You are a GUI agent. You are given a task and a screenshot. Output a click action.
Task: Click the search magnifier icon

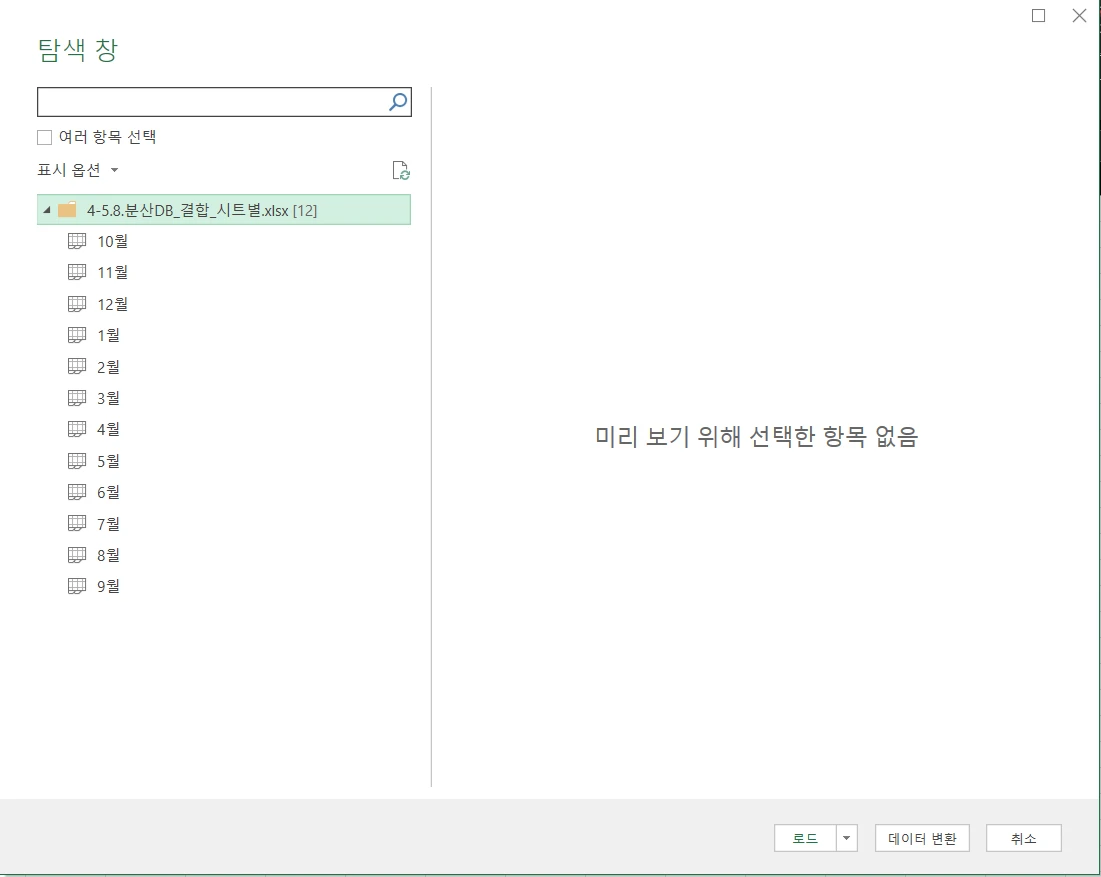pyautogui.click(x=398, y=102)
